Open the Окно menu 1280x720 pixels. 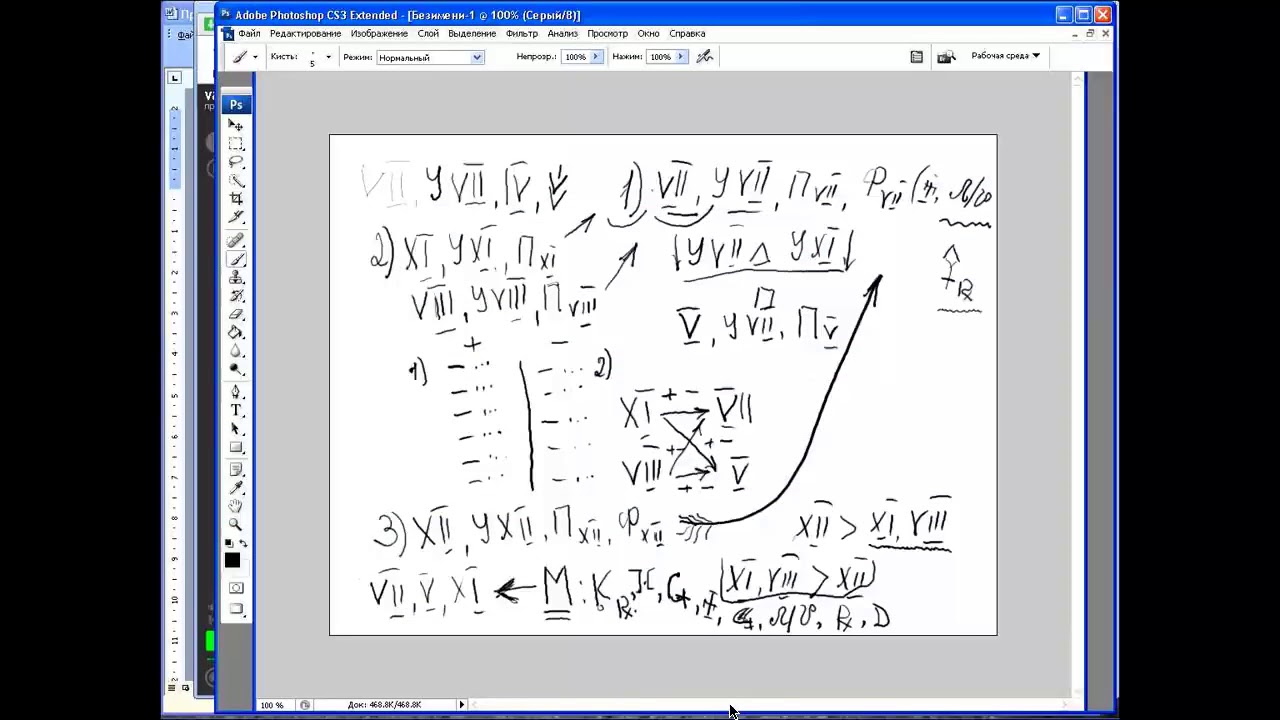[649, 33]
